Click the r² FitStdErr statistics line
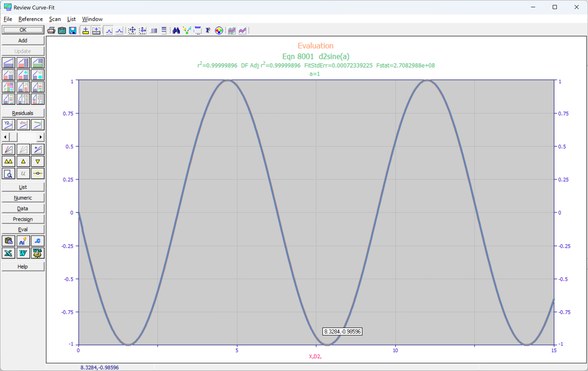The width and height of the screenshot is (588, 371). pyautogui.click(x=316, y=65)
